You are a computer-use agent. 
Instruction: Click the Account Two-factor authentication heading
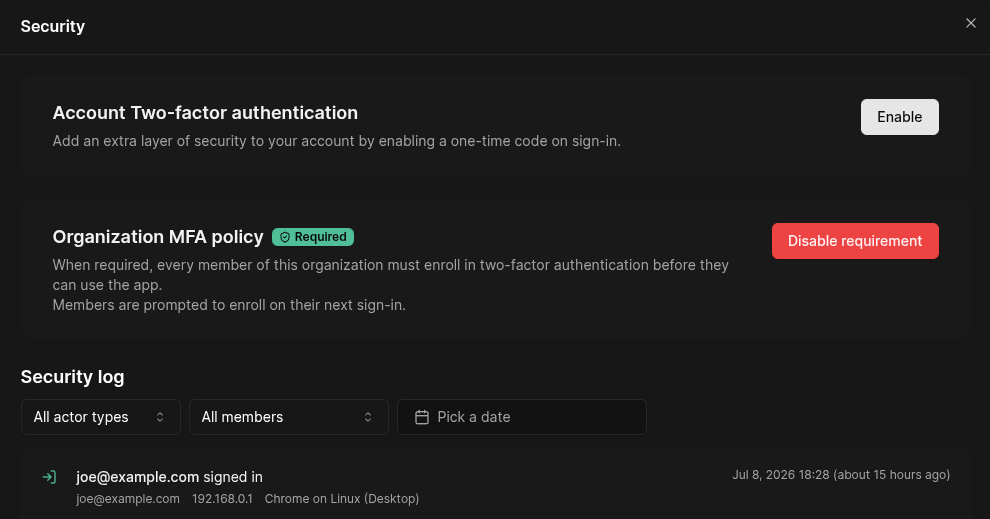pos(205,112)
